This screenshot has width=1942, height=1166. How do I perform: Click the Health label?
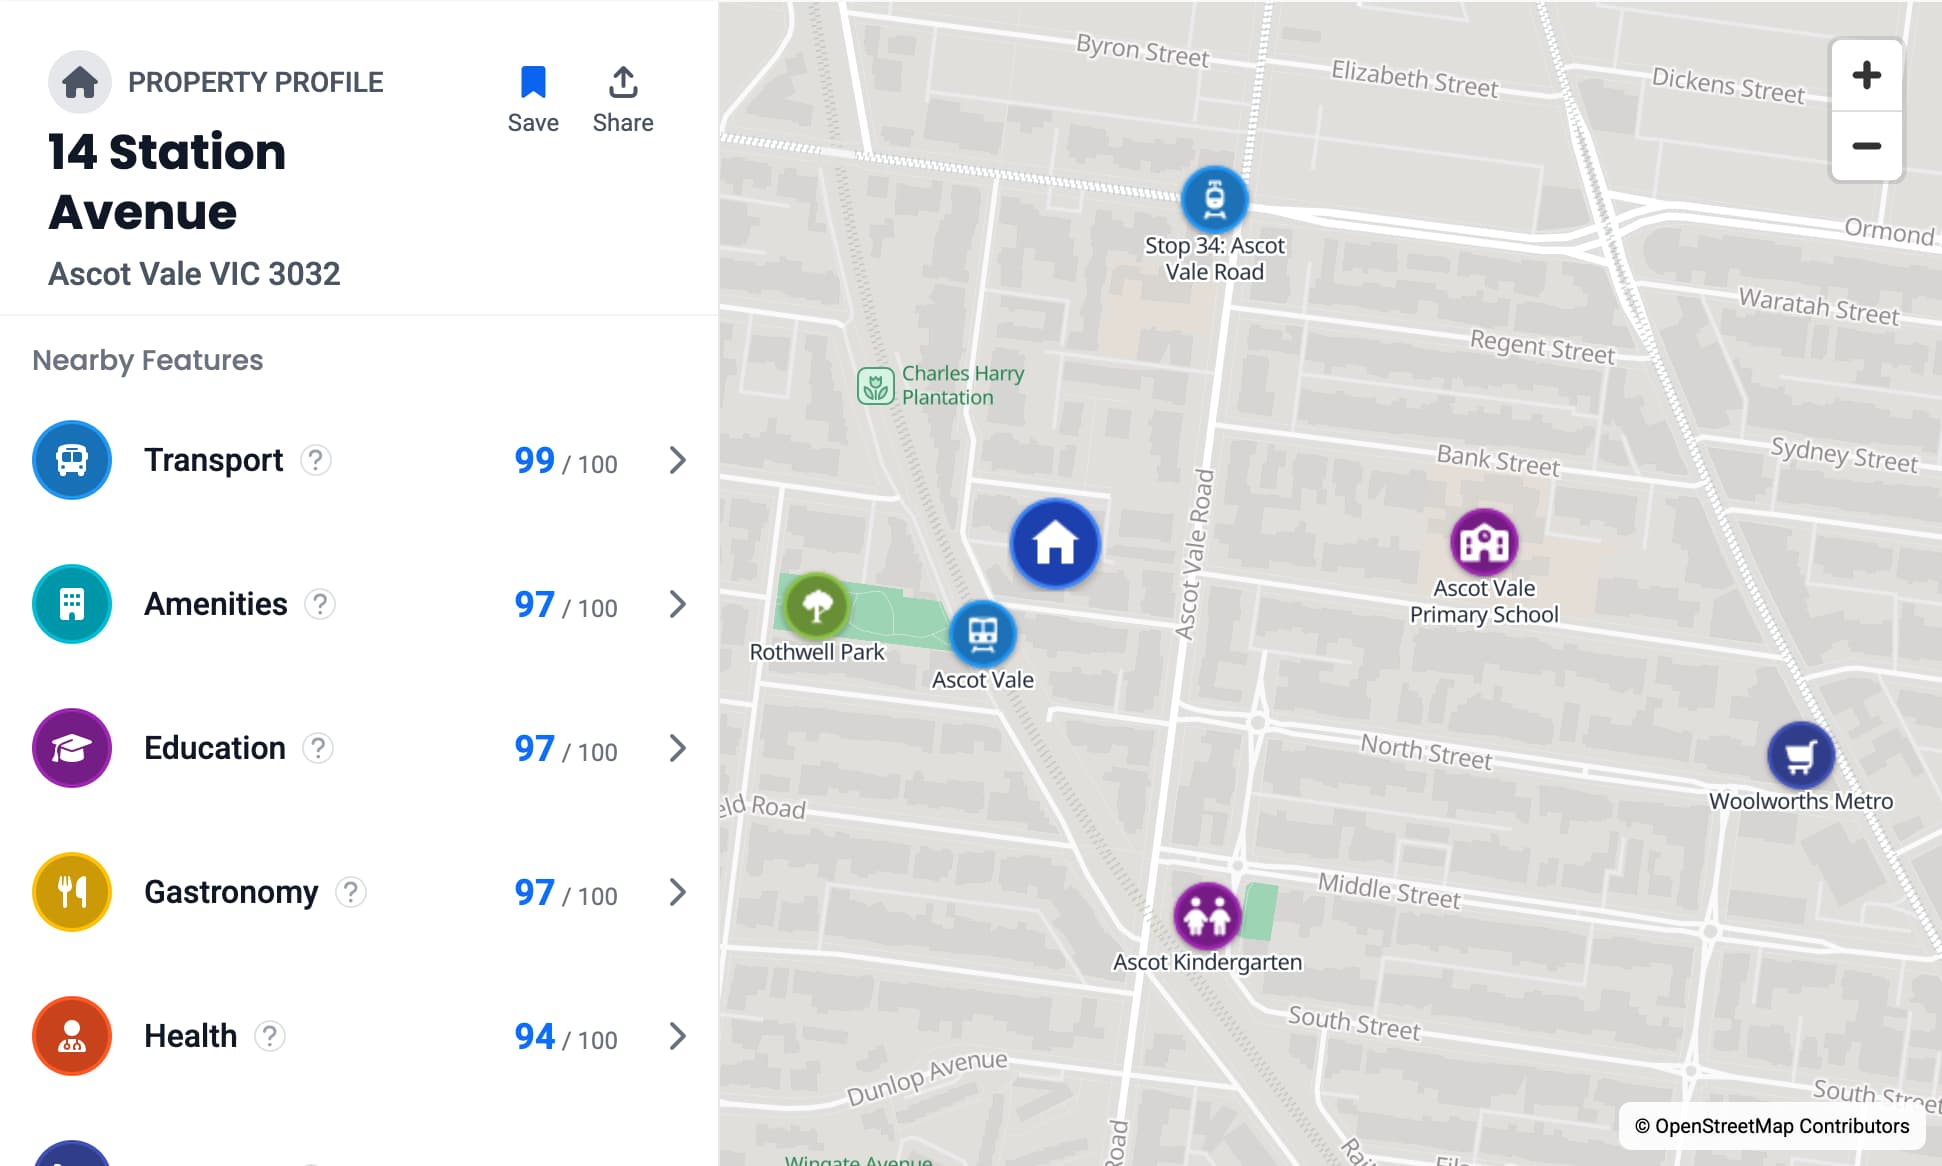[x=190, y=1036]
